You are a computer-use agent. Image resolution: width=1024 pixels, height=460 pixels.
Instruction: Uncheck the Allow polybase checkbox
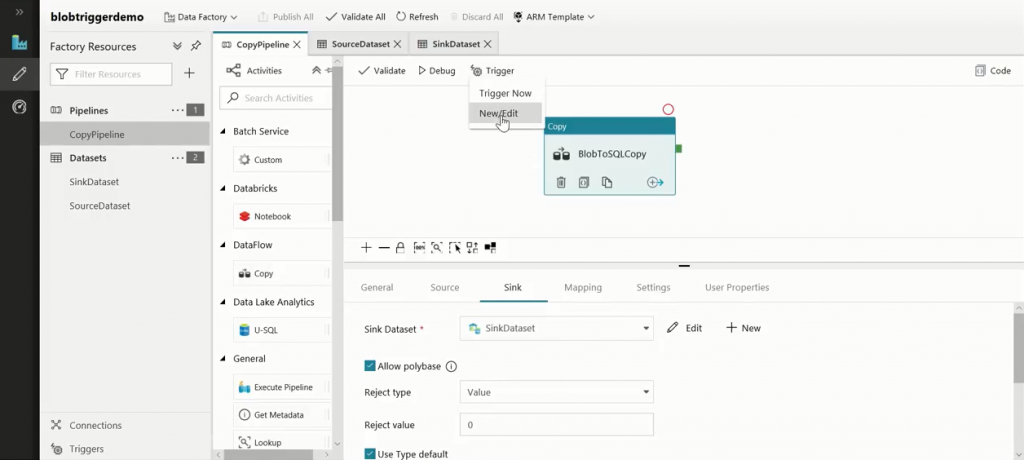click(x=370, y=366)
